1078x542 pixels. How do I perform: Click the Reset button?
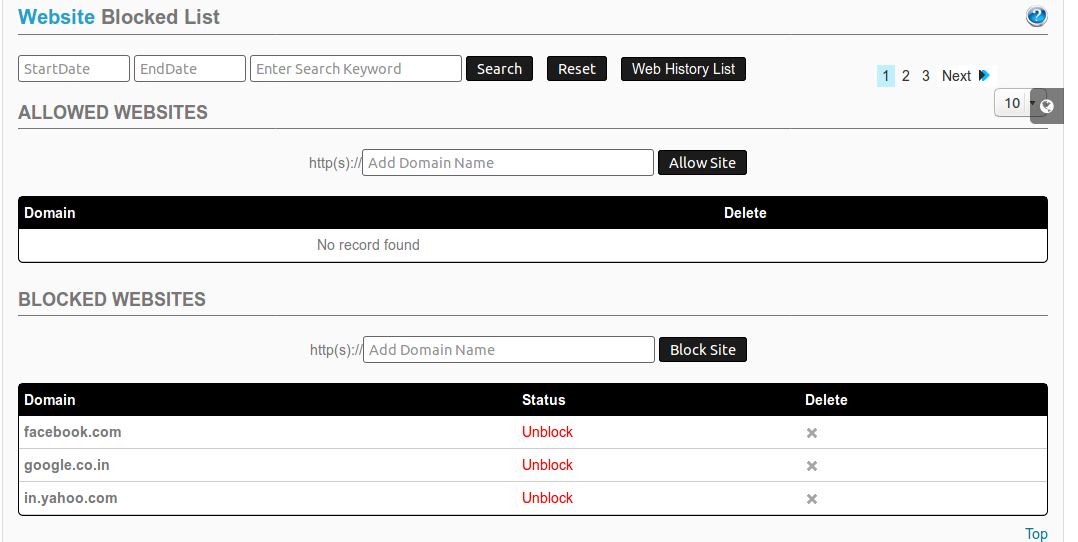point(577,69)
